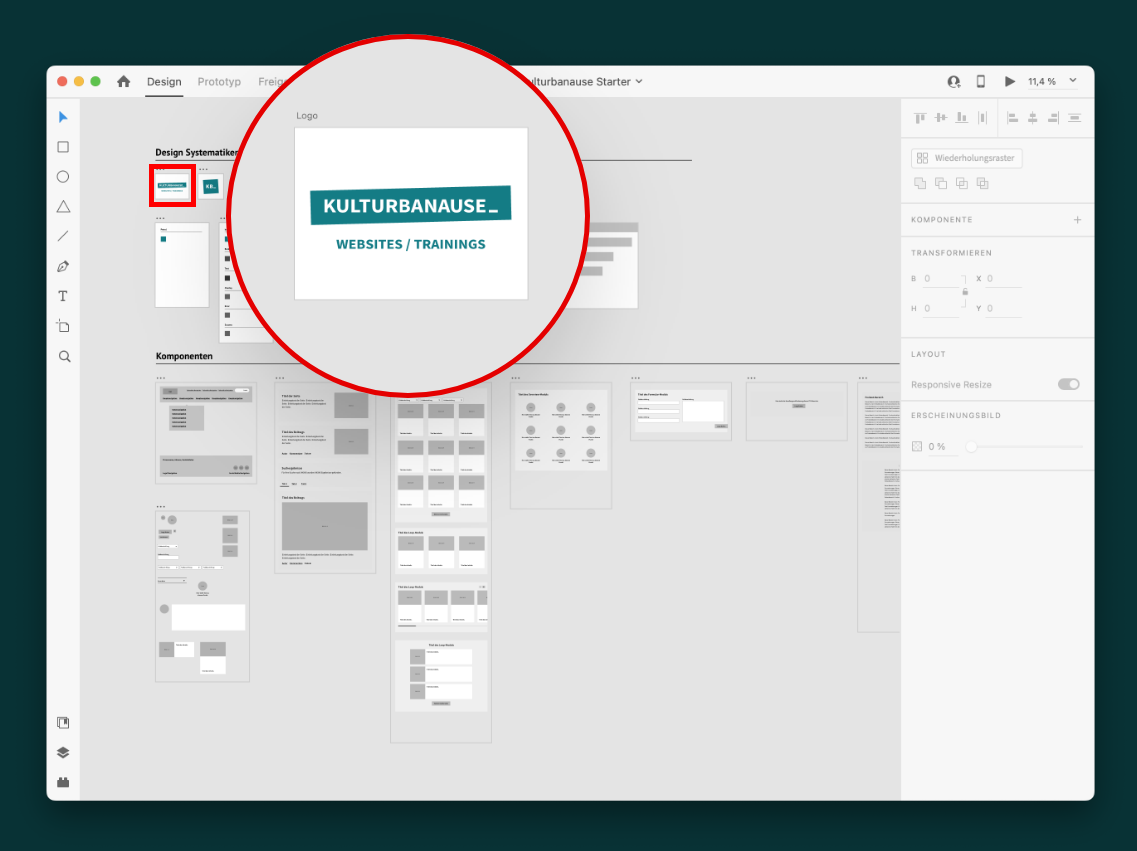Screen dimensions: 1137x851
Task: Click the Home icon
Action: (x=124, y=82)
